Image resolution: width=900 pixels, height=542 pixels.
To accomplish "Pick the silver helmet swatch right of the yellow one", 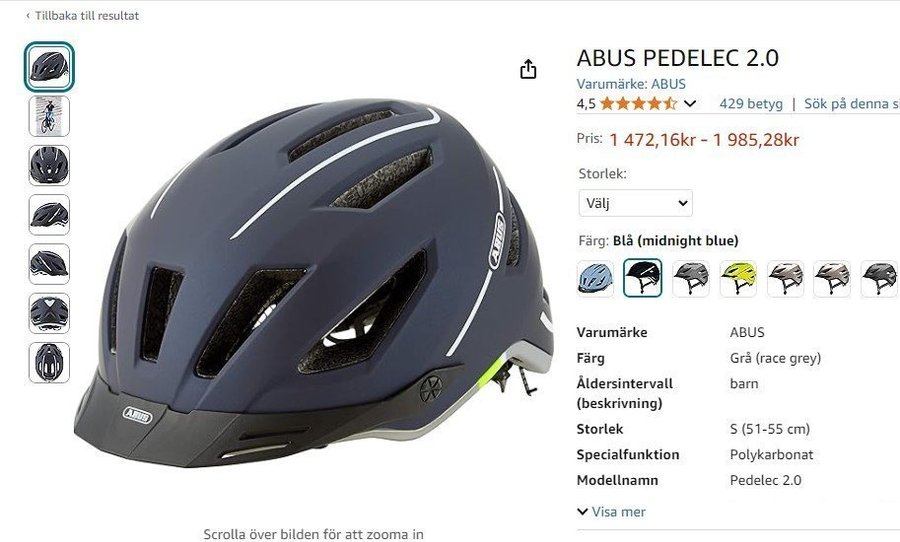I will coord(785,278).
